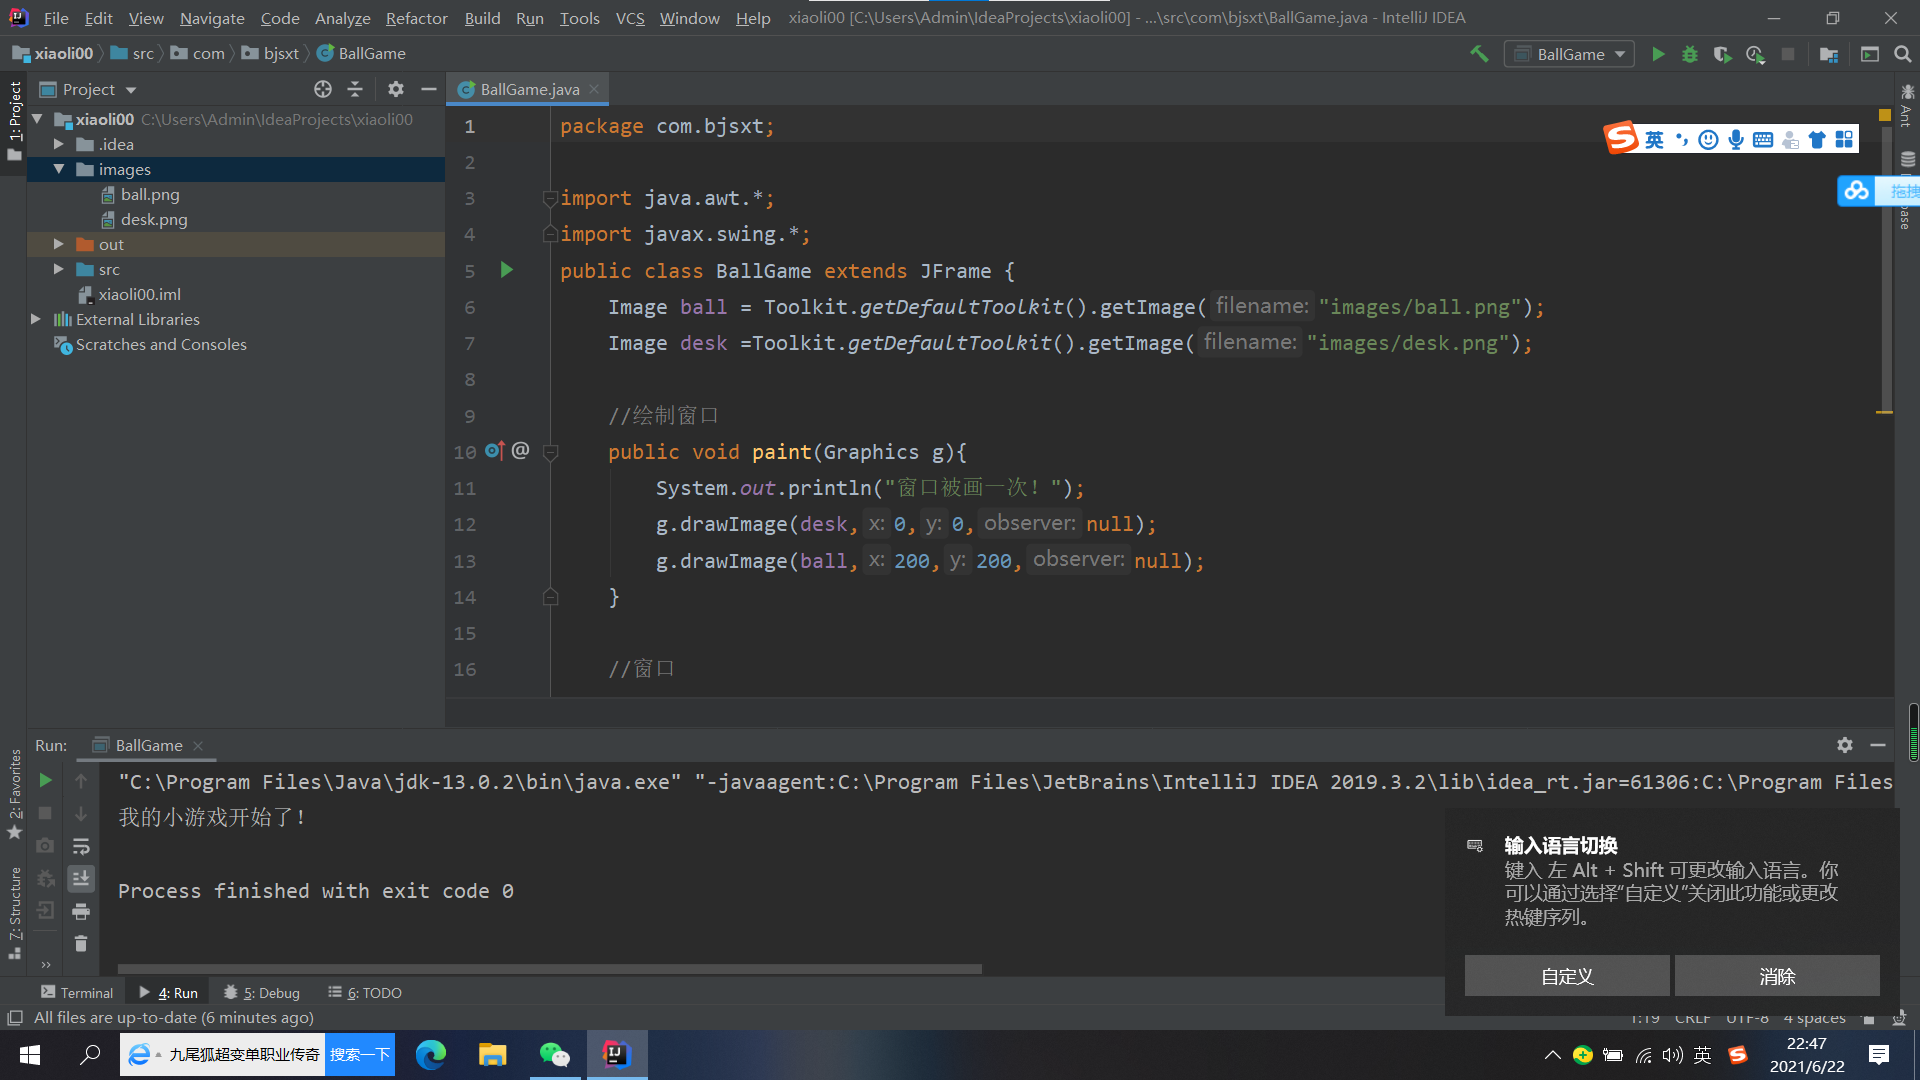Screen dimensions: 1920x1080
Task: Hide the Project panel with minus icon
Action: coord(429,89)
